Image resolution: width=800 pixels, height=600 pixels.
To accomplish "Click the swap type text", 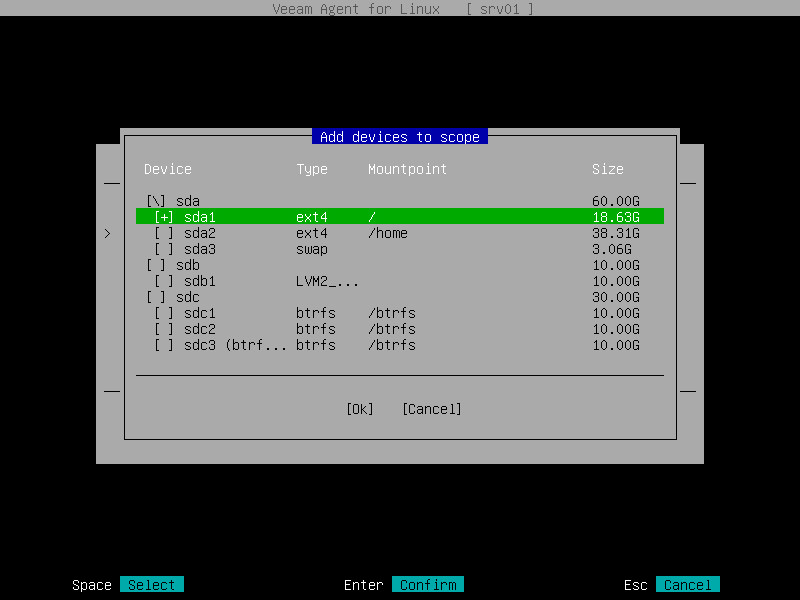I will (312, 249).
